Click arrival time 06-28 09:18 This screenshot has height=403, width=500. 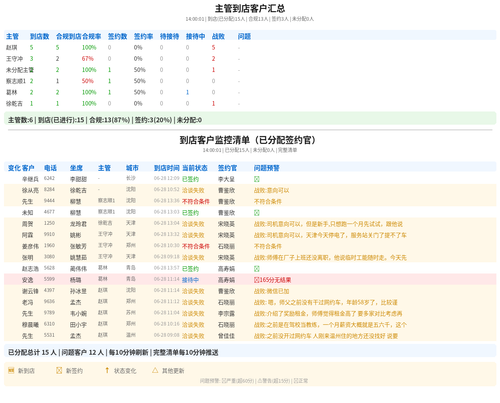pyautogui.click(x=167, y=257)
